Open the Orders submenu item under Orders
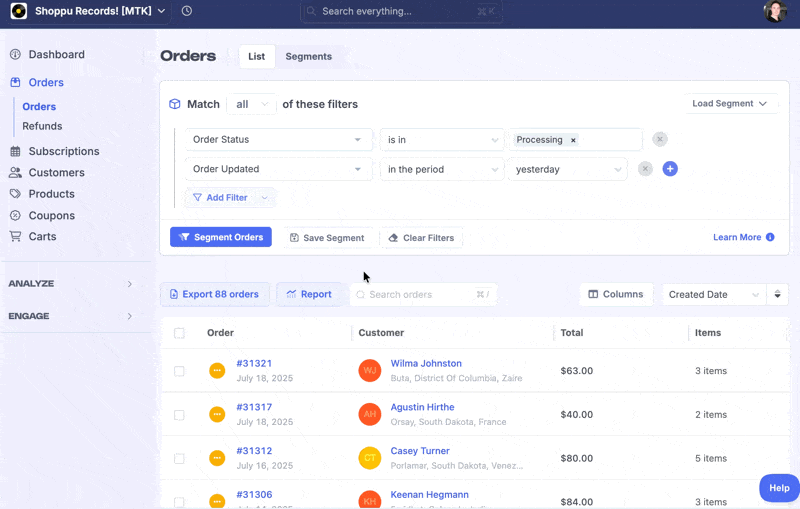The image size is (800, 509). point(39,107)
